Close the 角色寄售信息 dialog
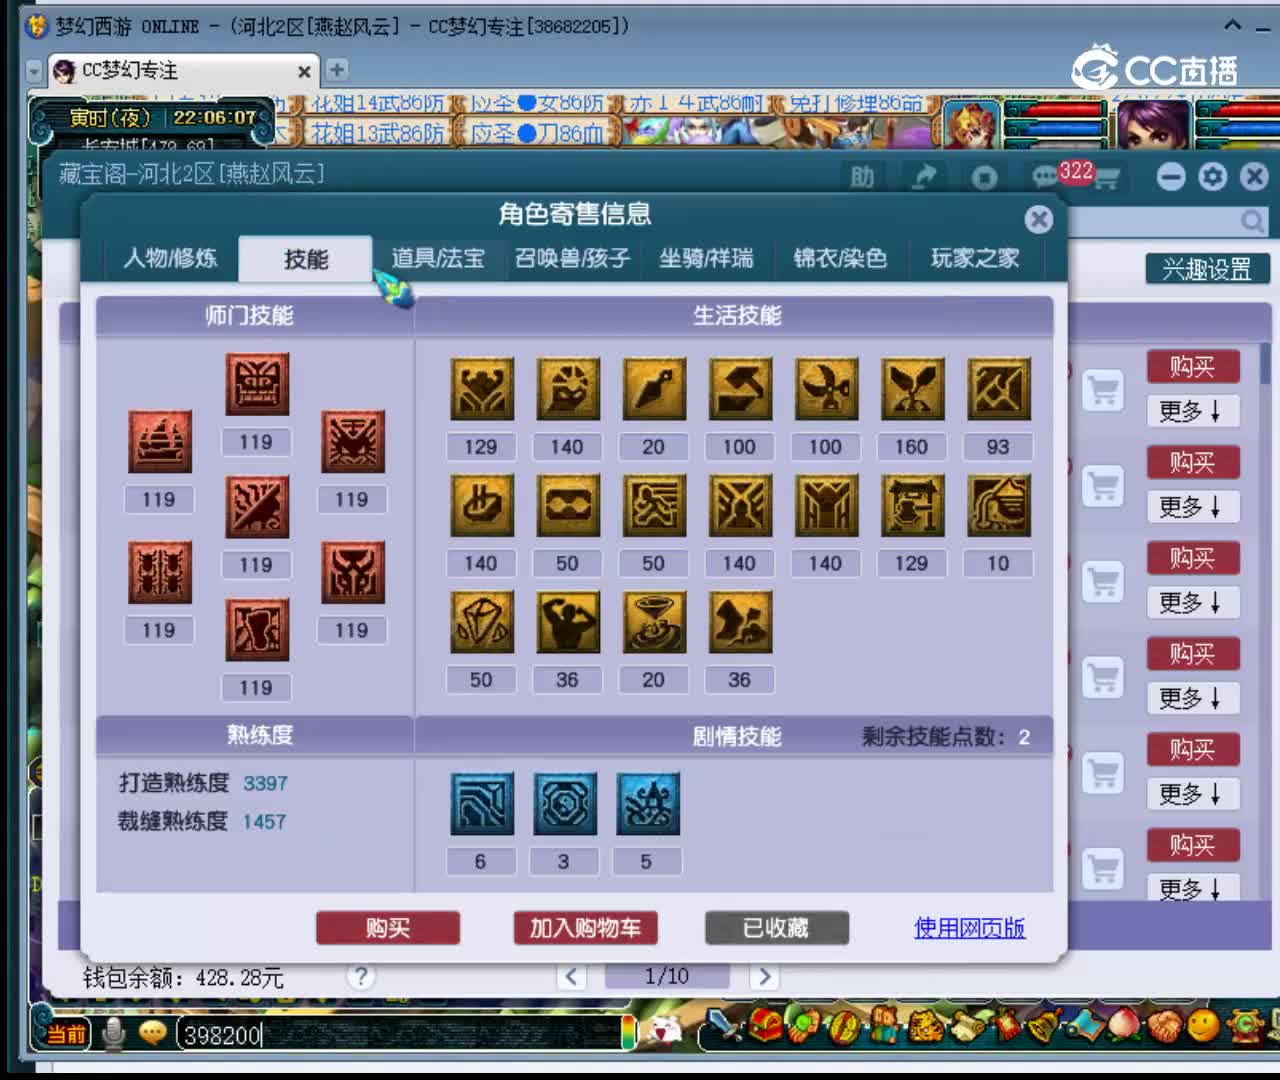The image size is (1280, 1080). click(x=1039, y=219)
